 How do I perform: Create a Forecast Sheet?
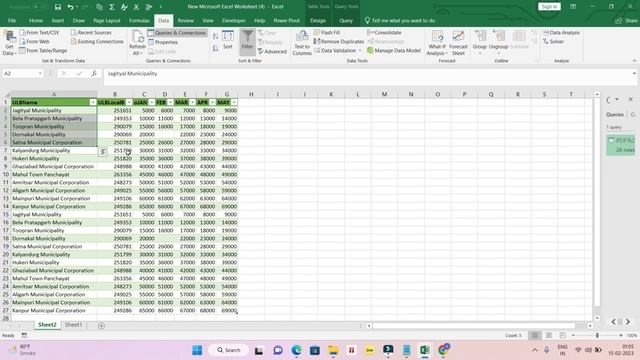(458, 43)
